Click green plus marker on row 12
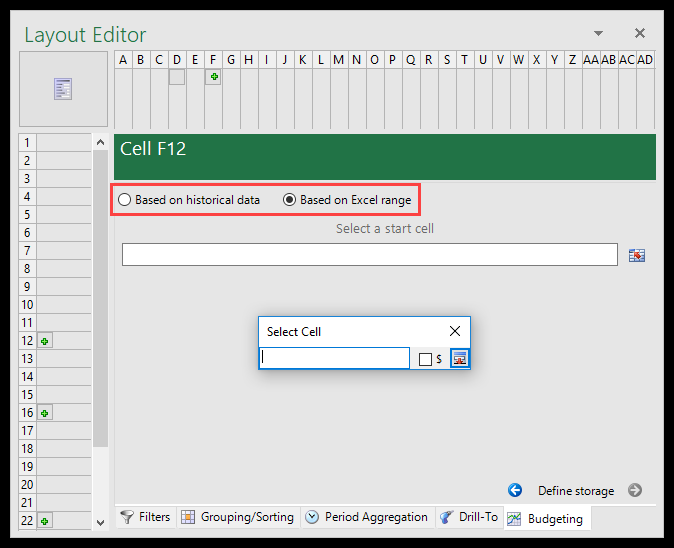This screenshot has height=548, width=674. coord(45,341)
